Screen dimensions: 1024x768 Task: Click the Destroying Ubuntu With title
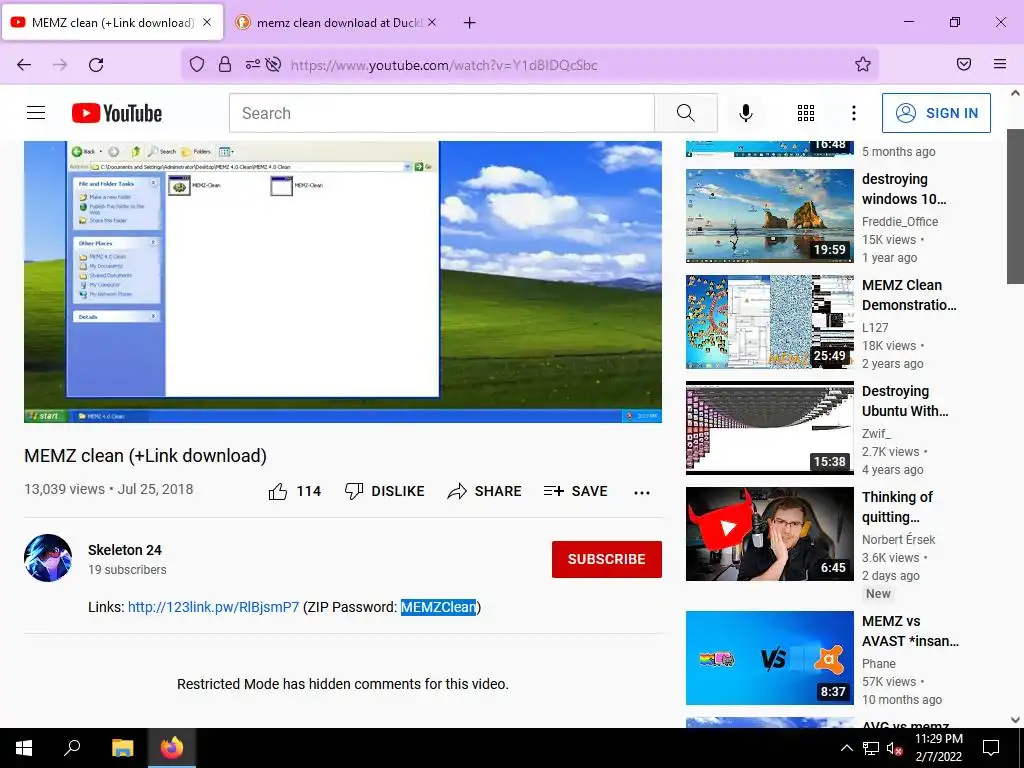point(905,401)
